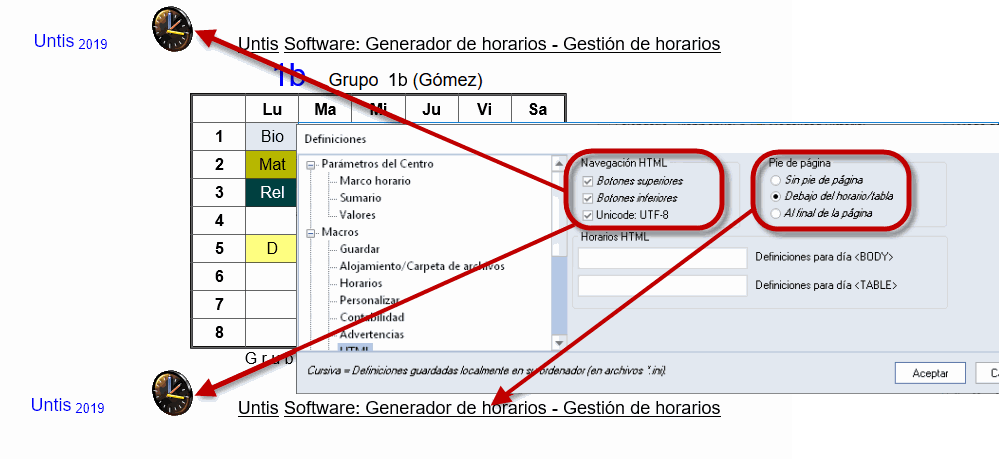Click the Bio lesson cell on Monday
Screen dimensions: 999x459
pos(272,136)
